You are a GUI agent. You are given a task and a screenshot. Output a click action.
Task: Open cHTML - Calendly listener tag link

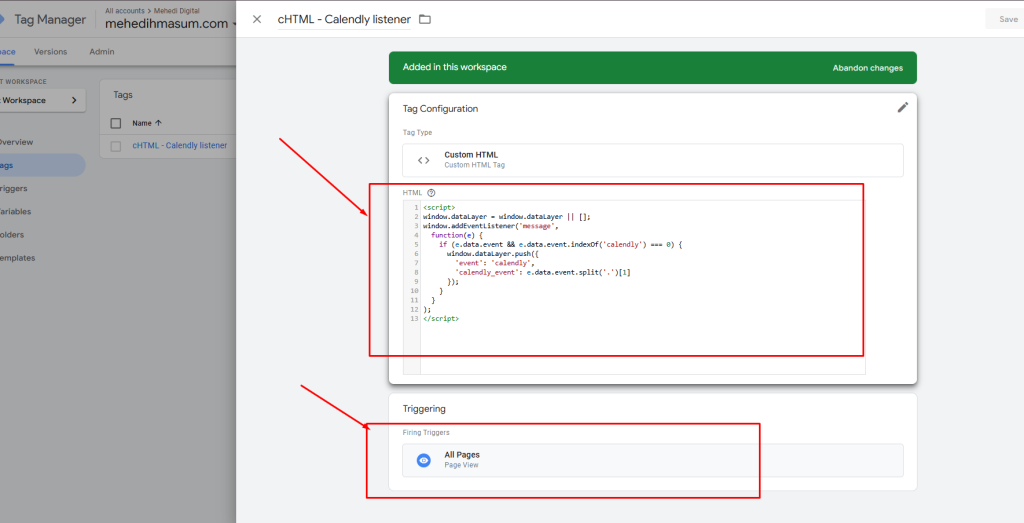coord(180,146)
